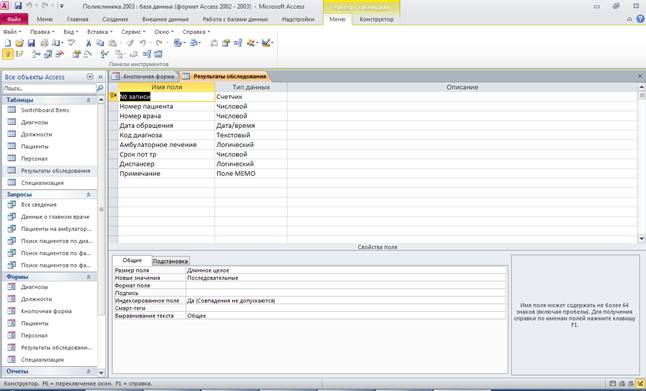The image size is (646, 391).
Task: Click the Copy toolbar icon
Action: point(100,43)
